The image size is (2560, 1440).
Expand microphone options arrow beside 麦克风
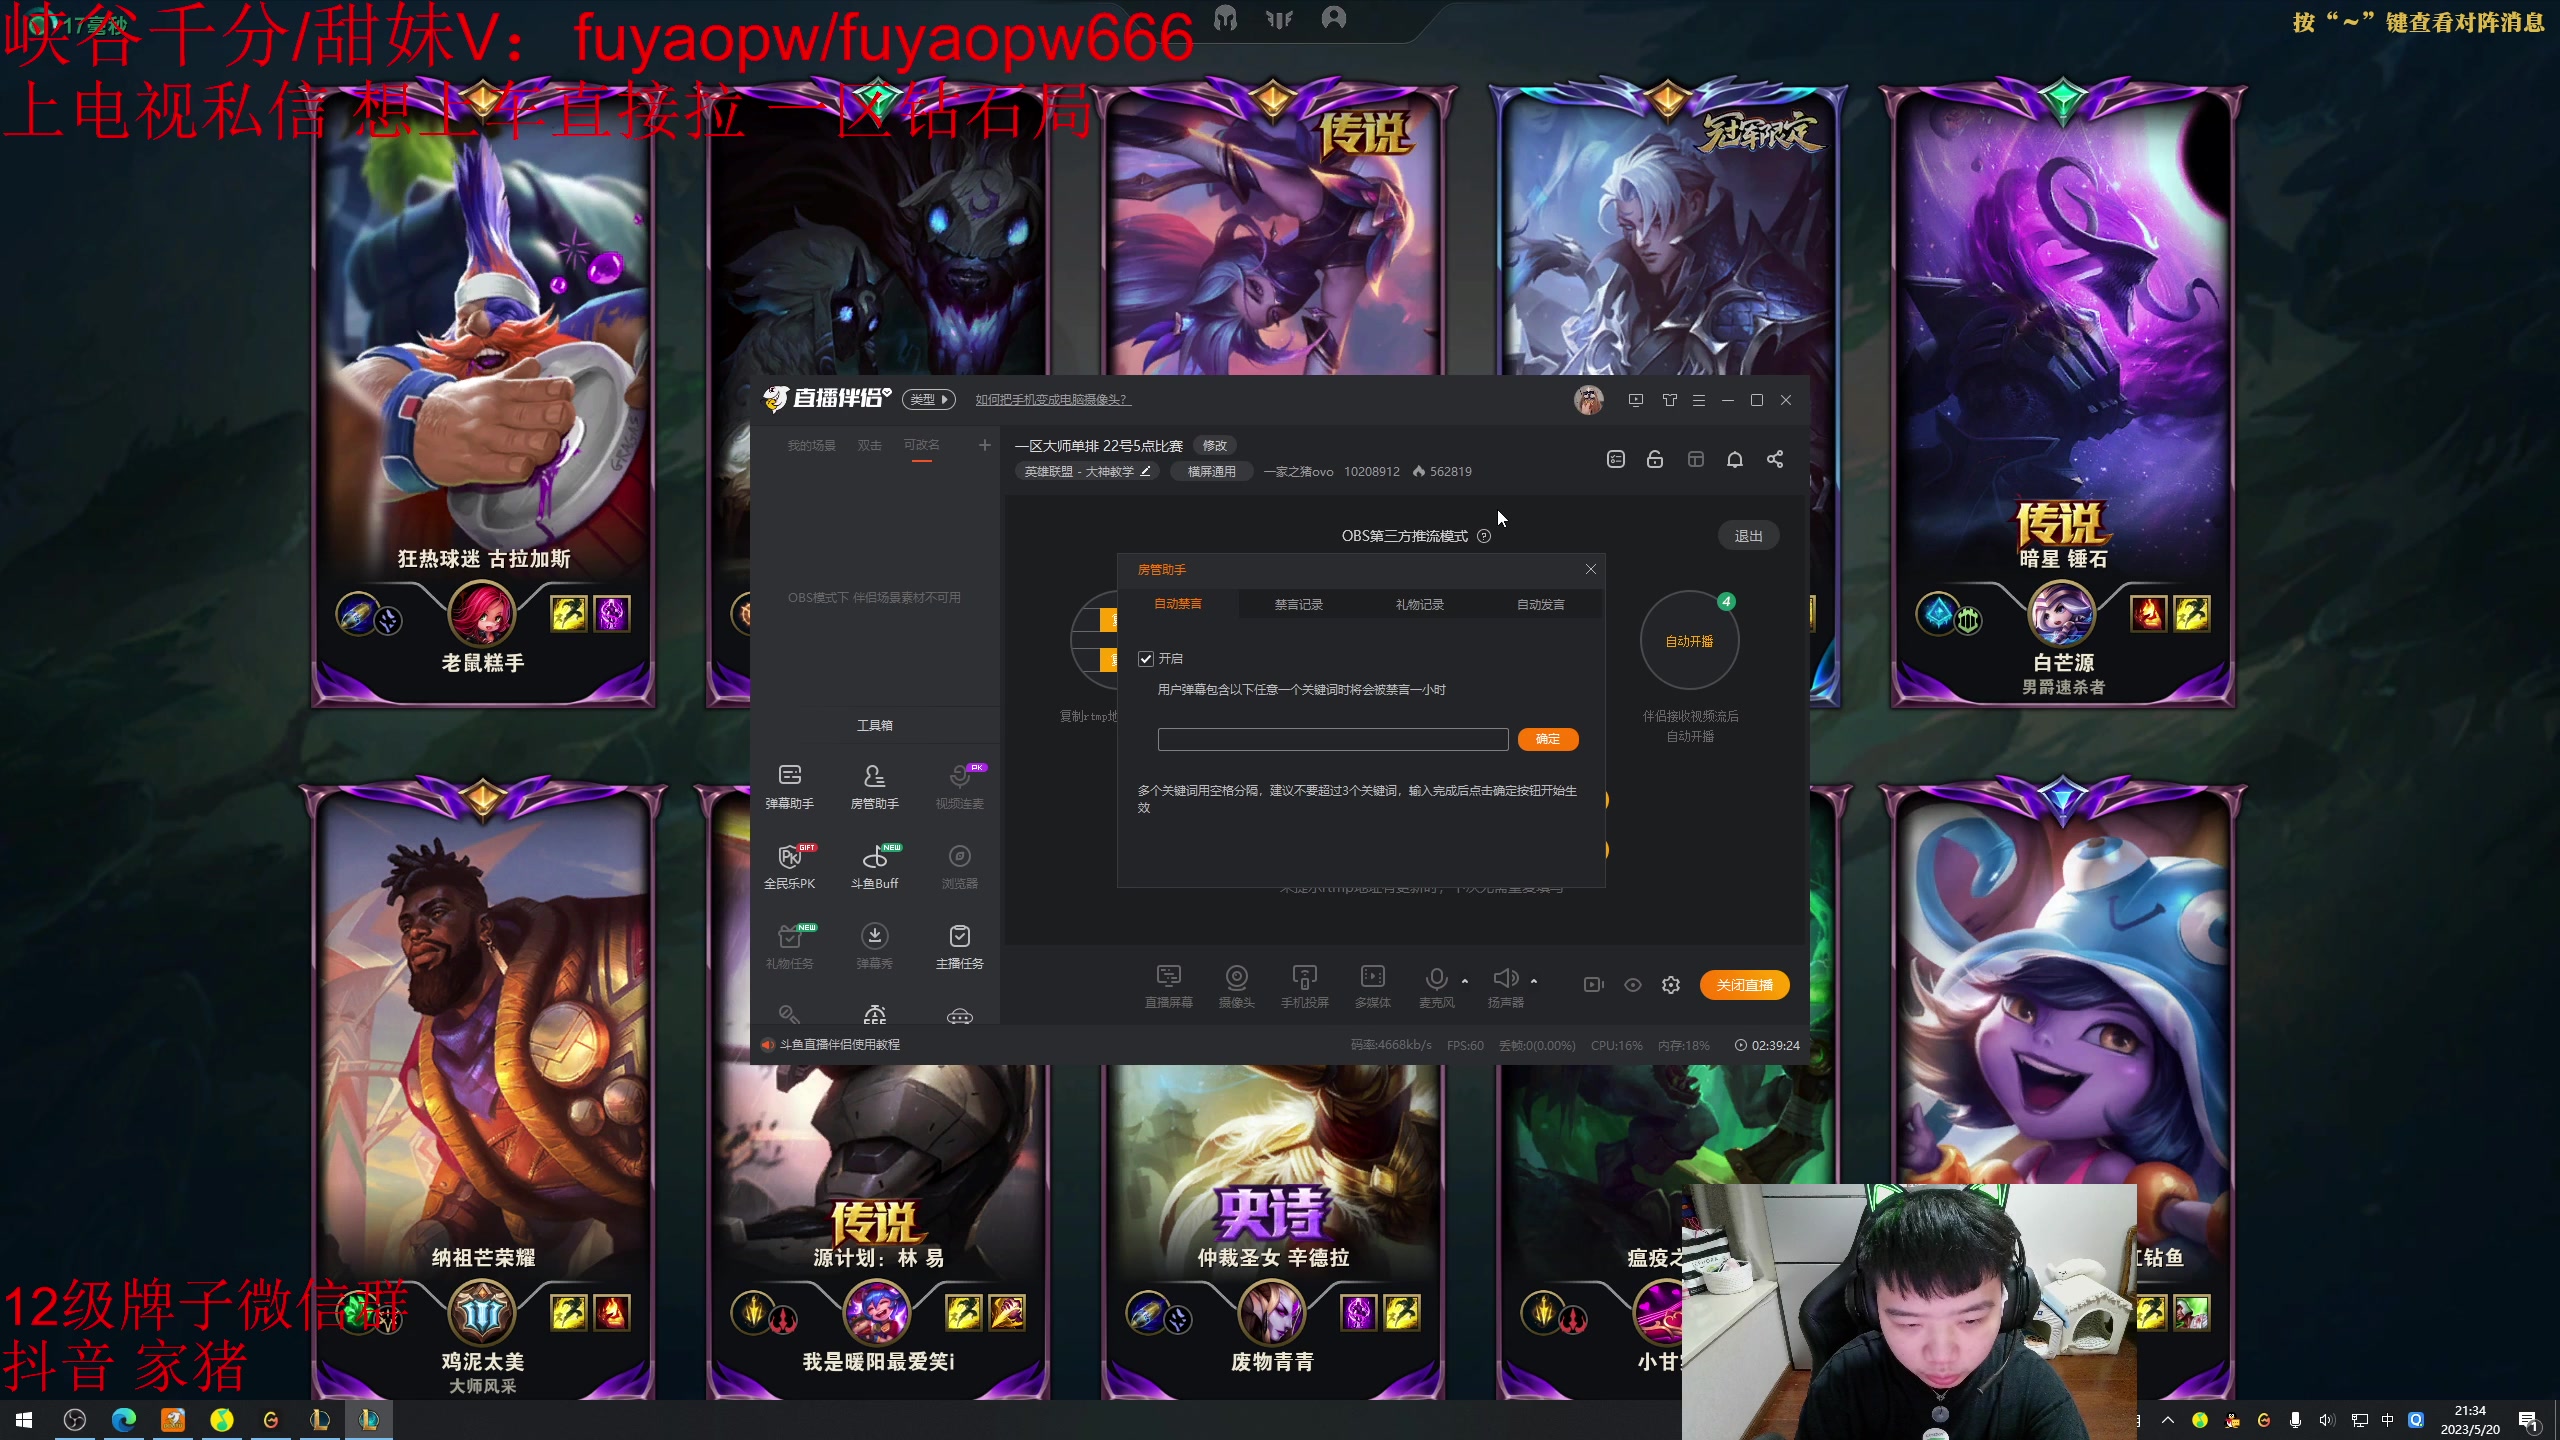[1465, 981]
